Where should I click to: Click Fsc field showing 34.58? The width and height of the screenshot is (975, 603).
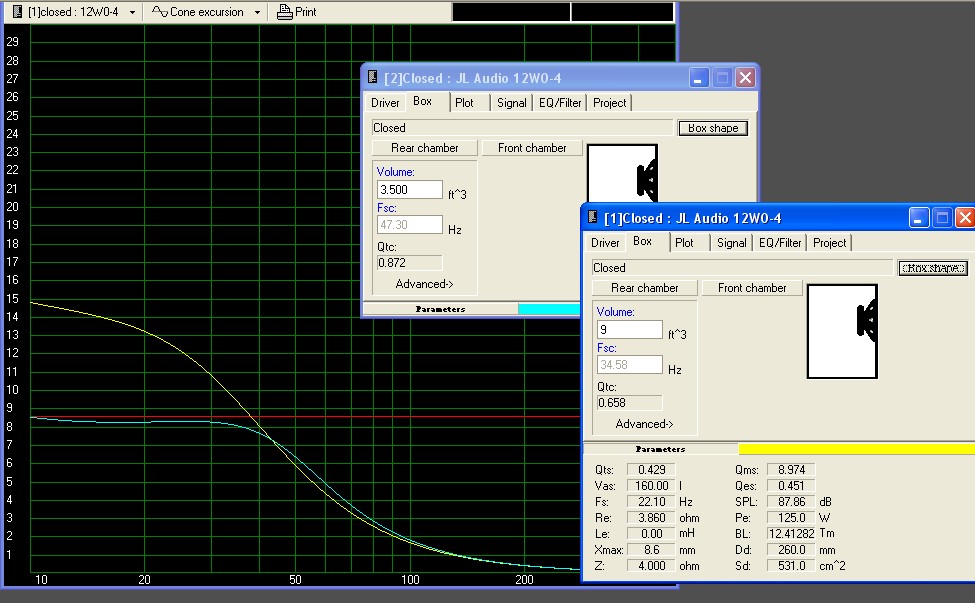click(x=630, y=364)
